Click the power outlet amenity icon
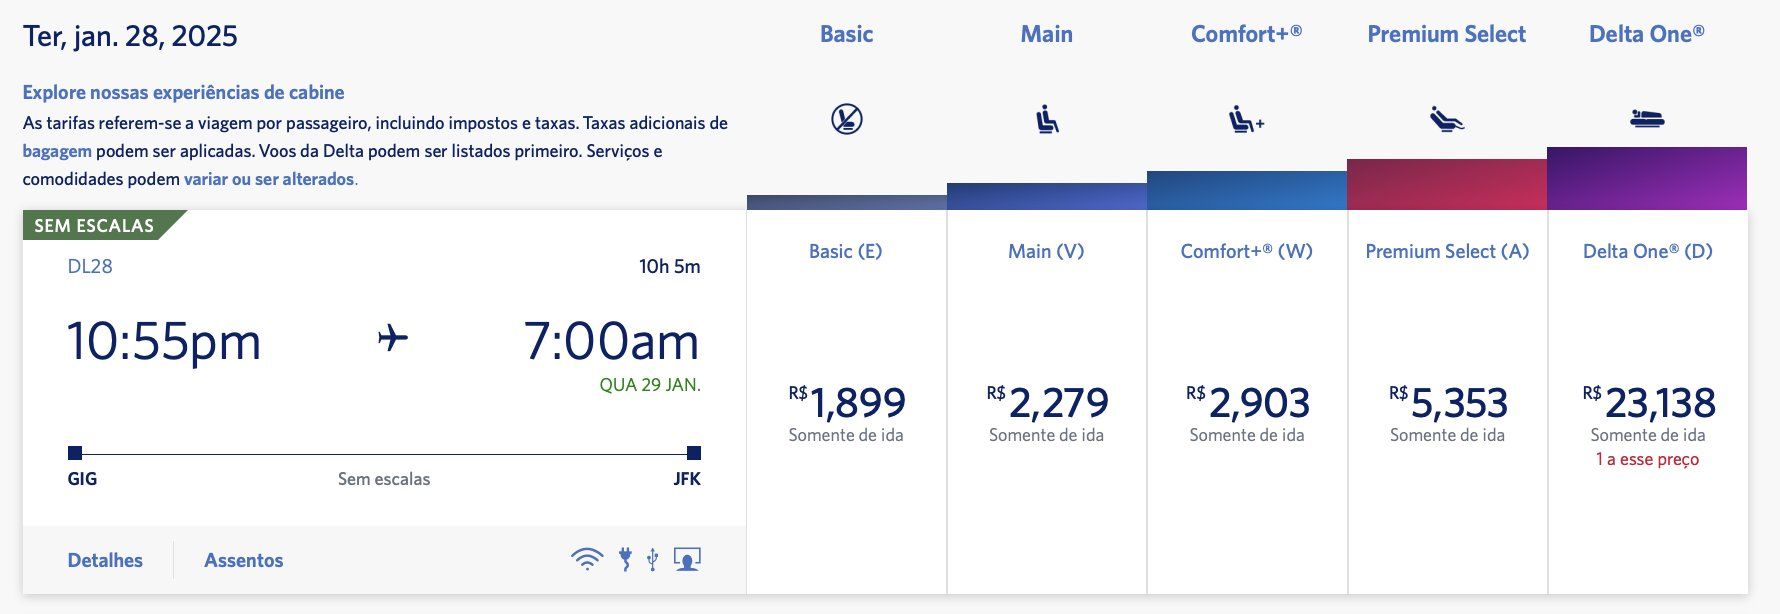1780x614 pixels. click(x=625, y=559)
